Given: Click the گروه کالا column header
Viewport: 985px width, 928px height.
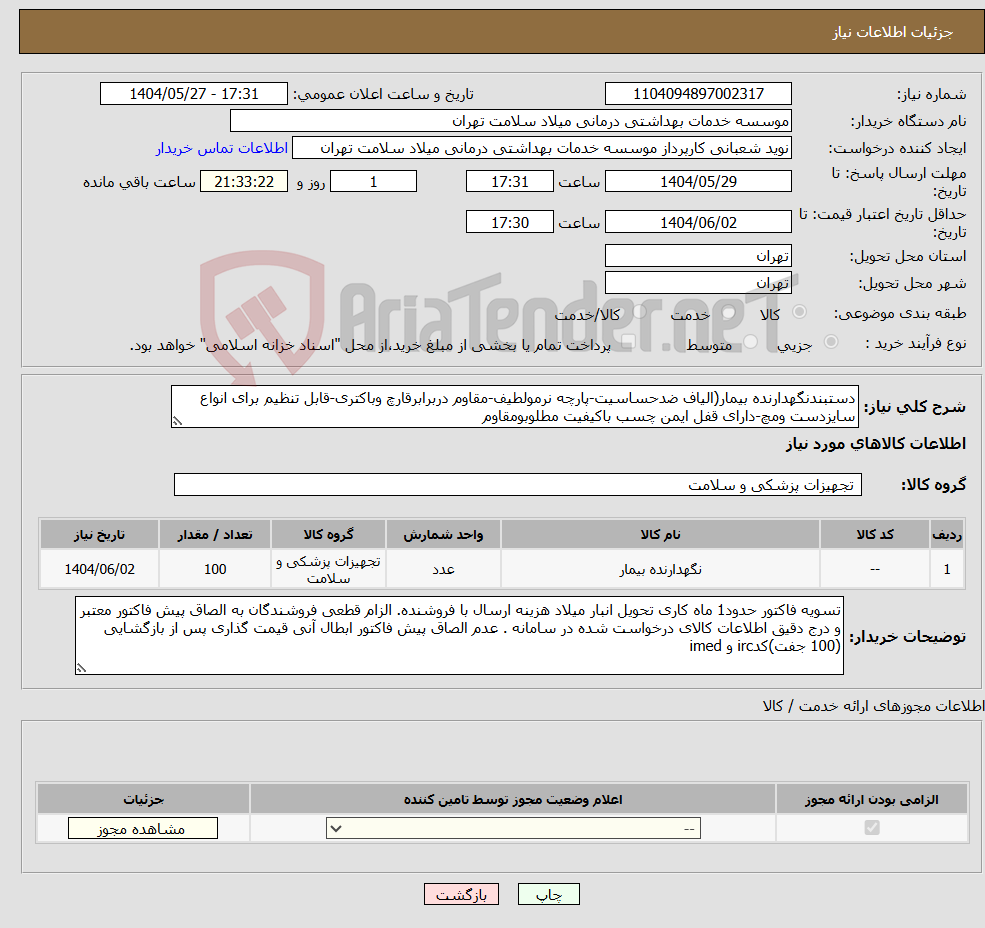Looking at the screenshot, I should click(x=328, y=535).
